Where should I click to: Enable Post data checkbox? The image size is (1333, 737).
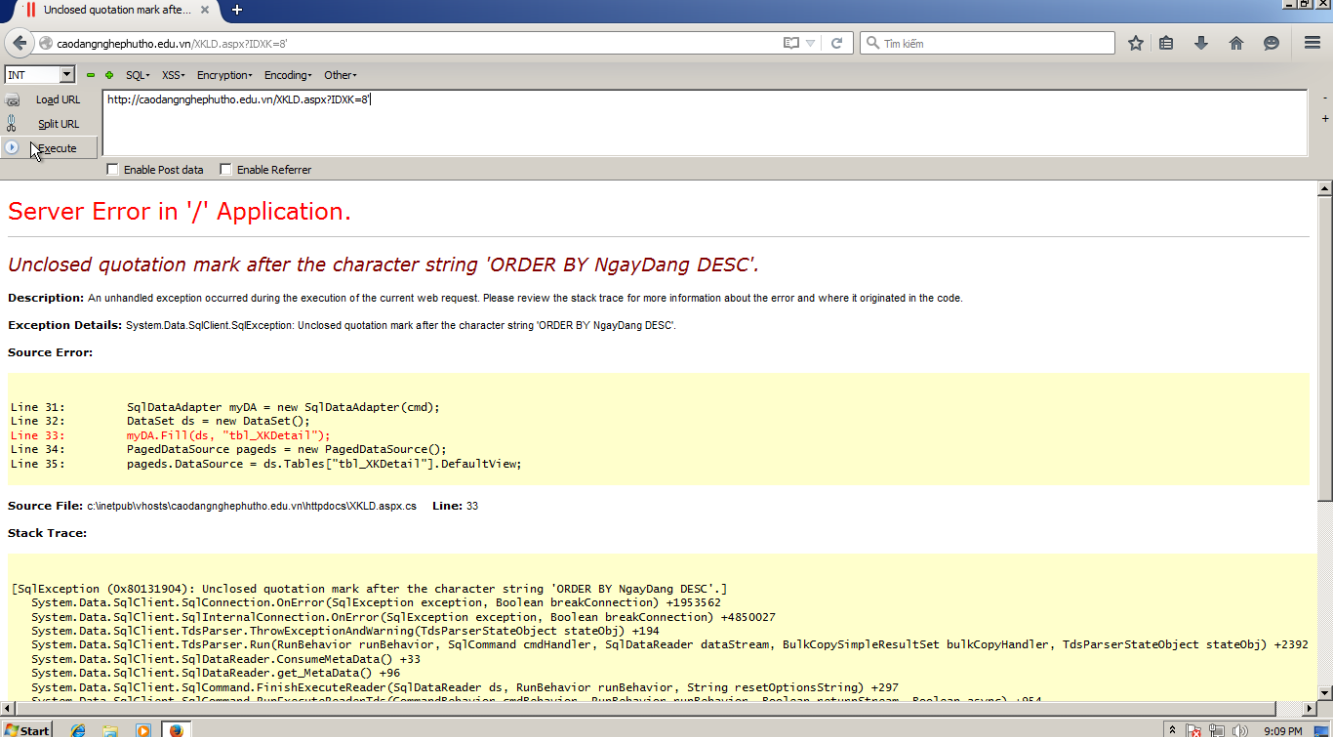click(112, 170)
